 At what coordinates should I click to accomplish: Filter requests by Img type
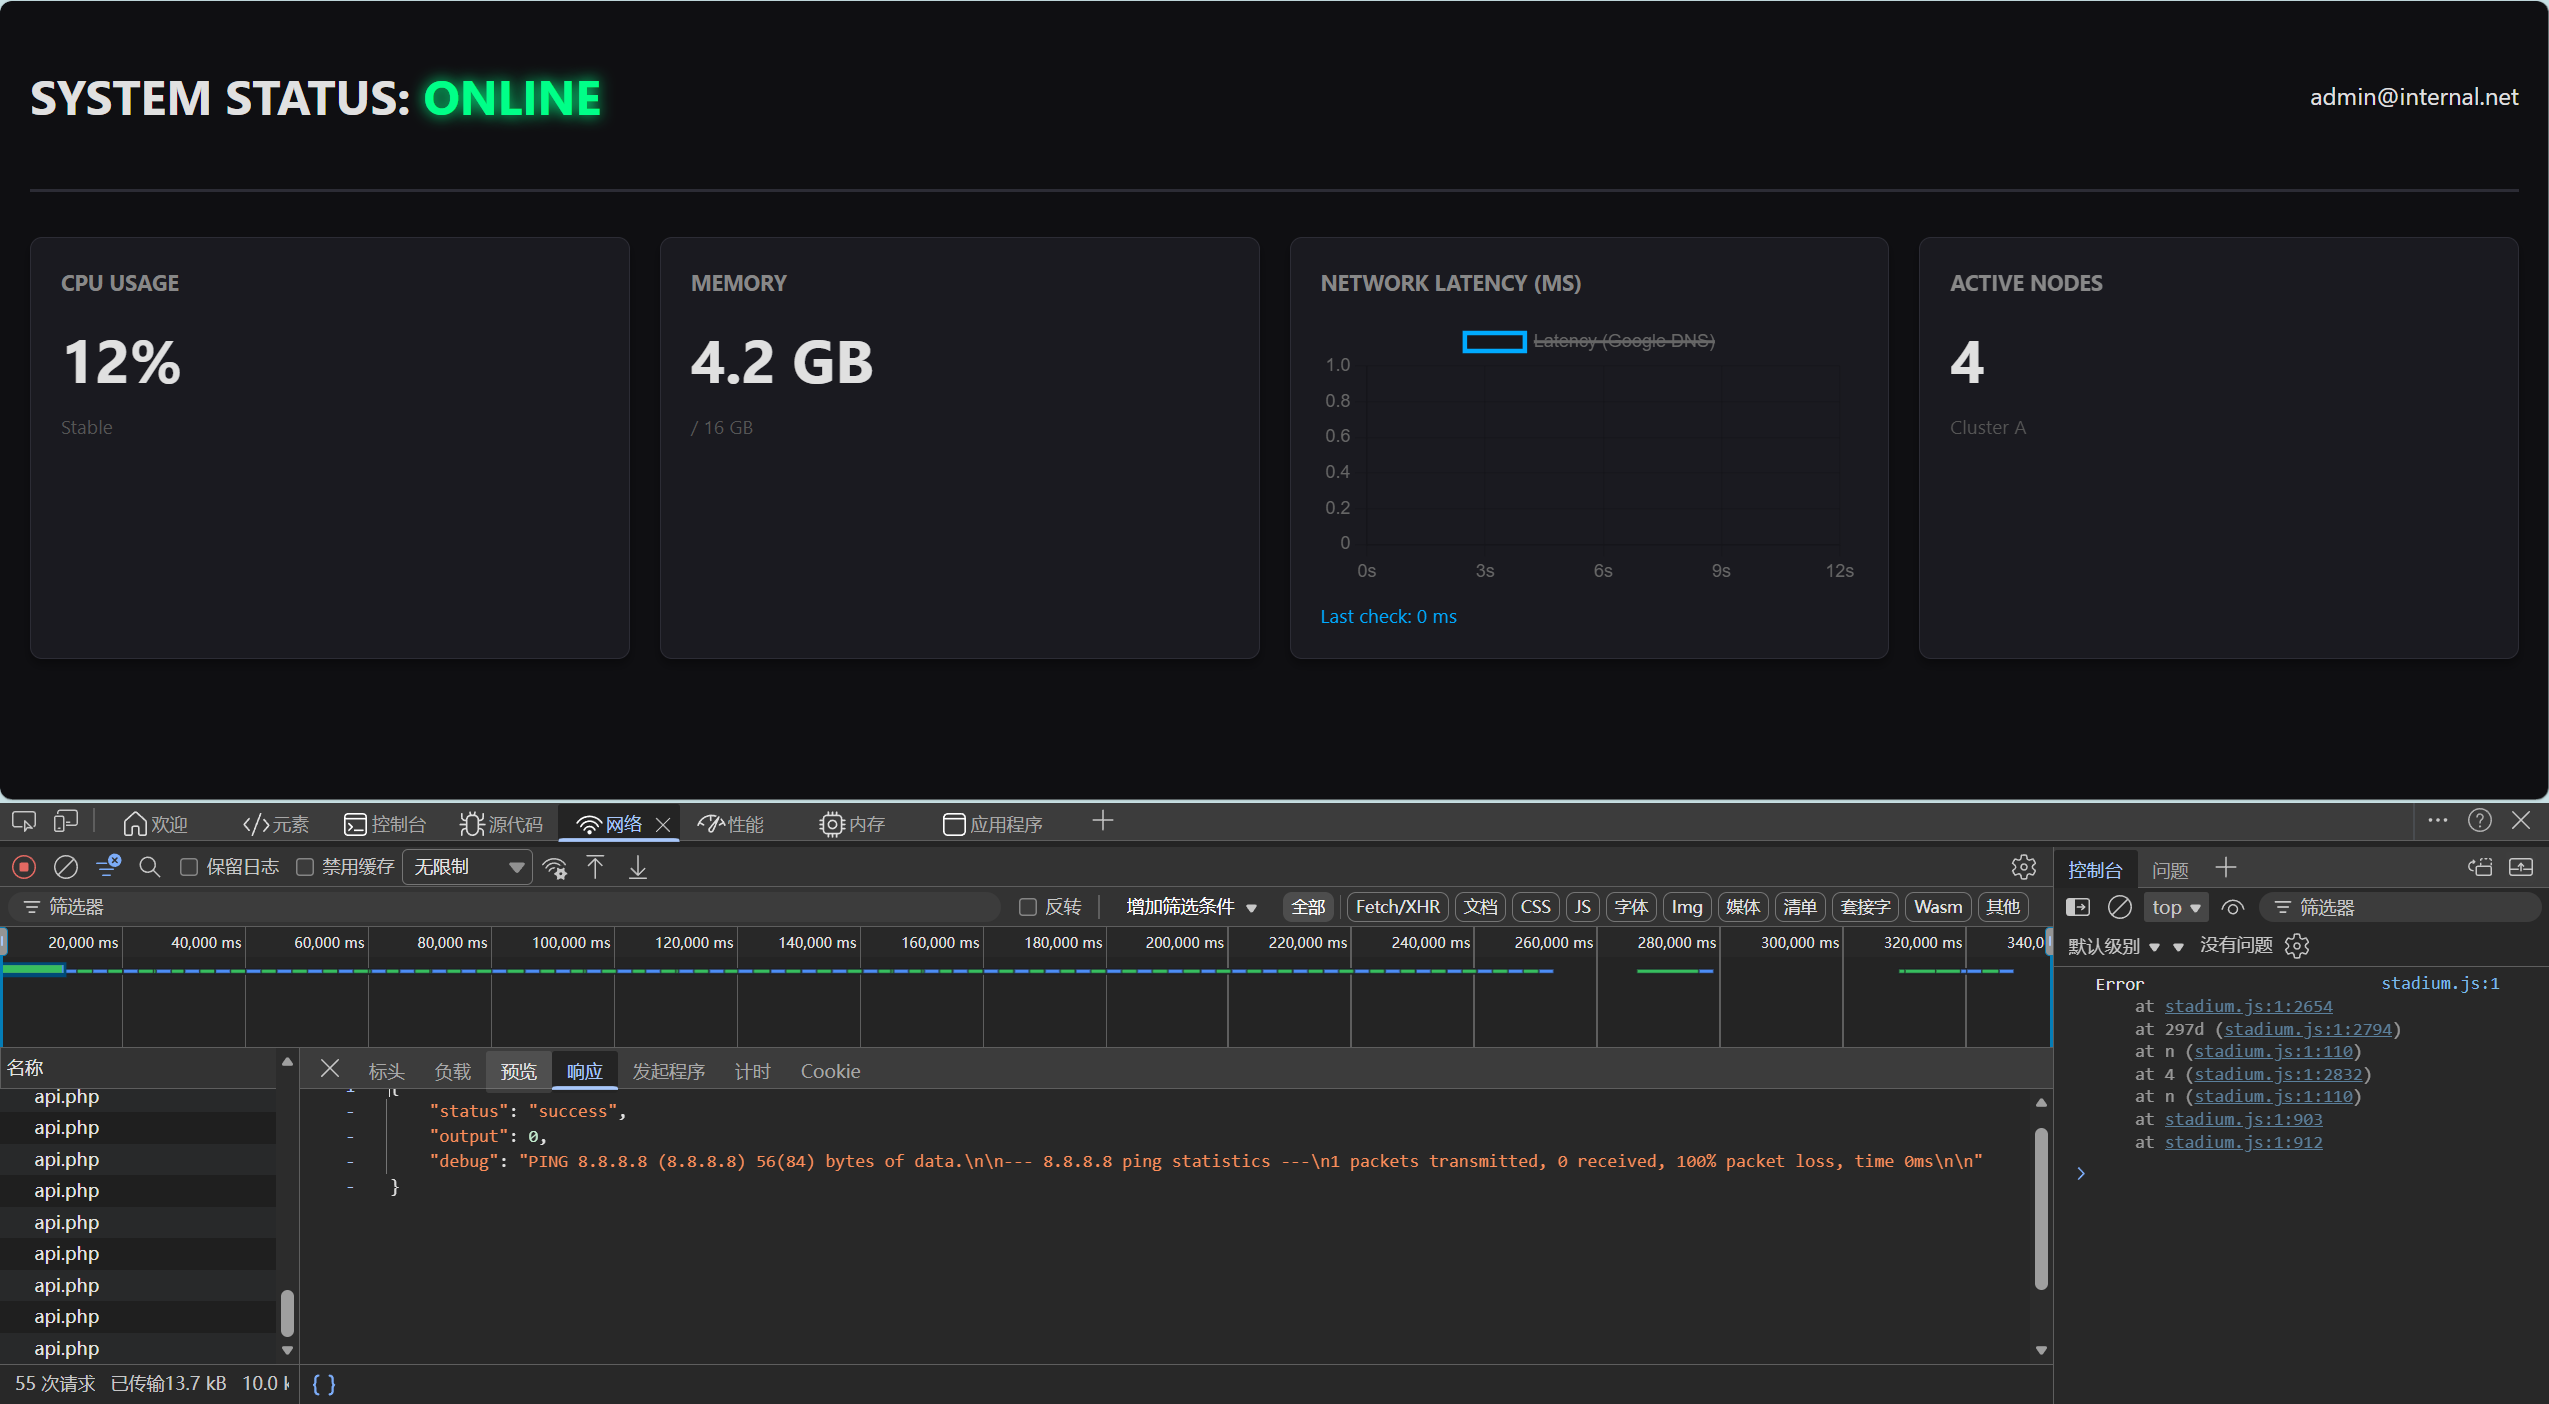click(1686, 907)
